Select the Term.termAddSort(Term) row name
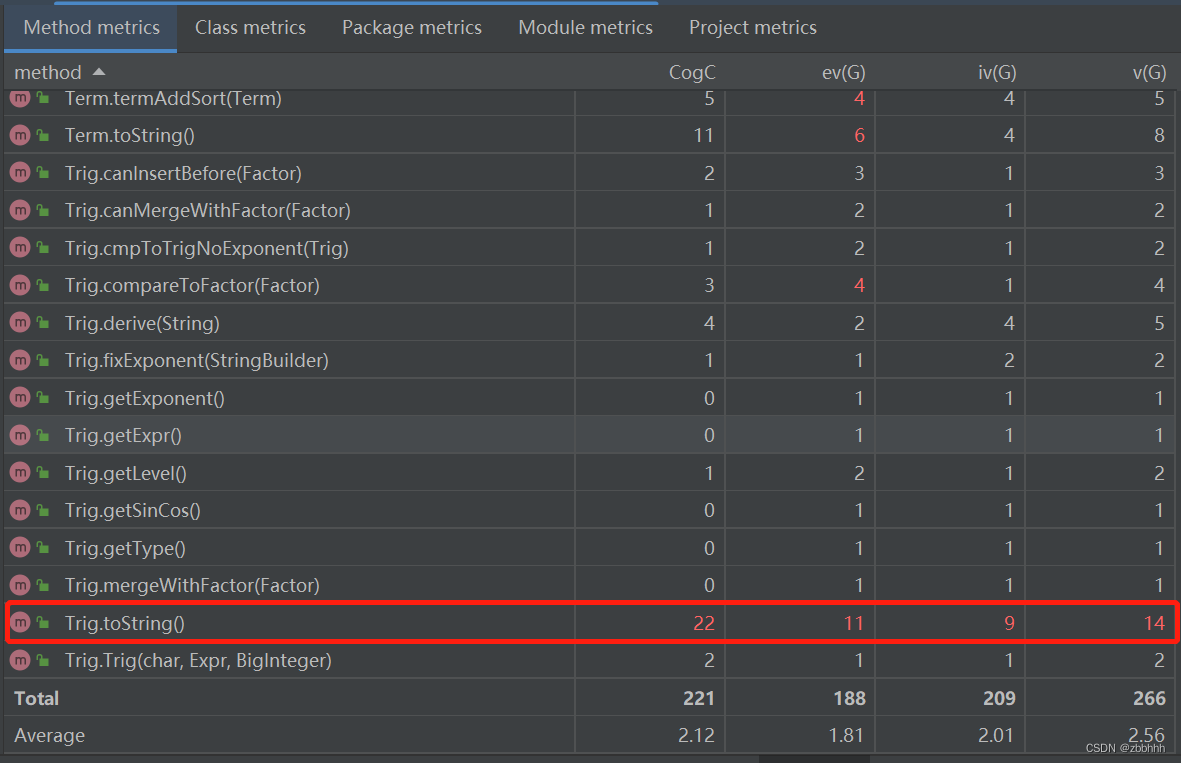 [x=173, y=99]
